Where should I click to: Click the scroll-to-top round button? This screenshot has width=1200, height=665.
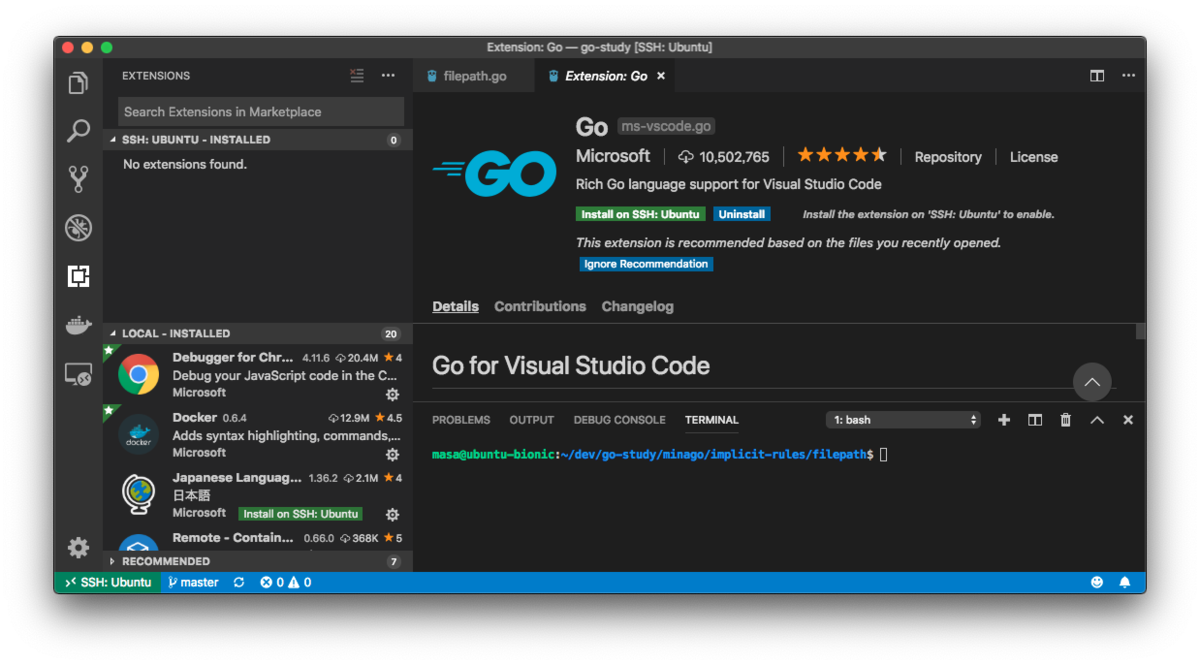tap(1092, 382)
